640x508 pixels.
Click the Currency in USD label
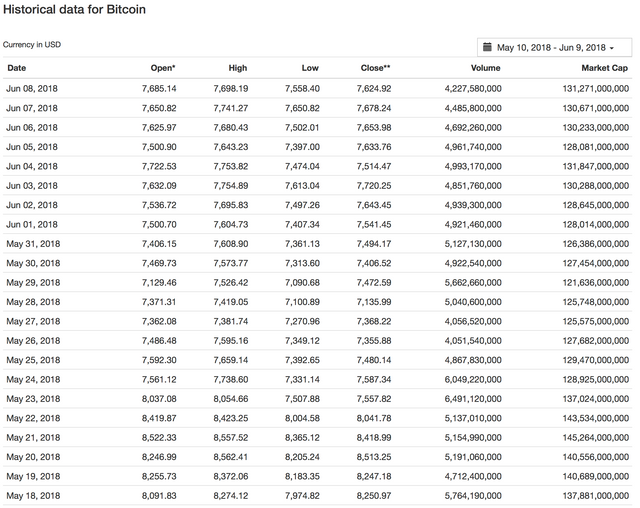click(x=34, y=45)
